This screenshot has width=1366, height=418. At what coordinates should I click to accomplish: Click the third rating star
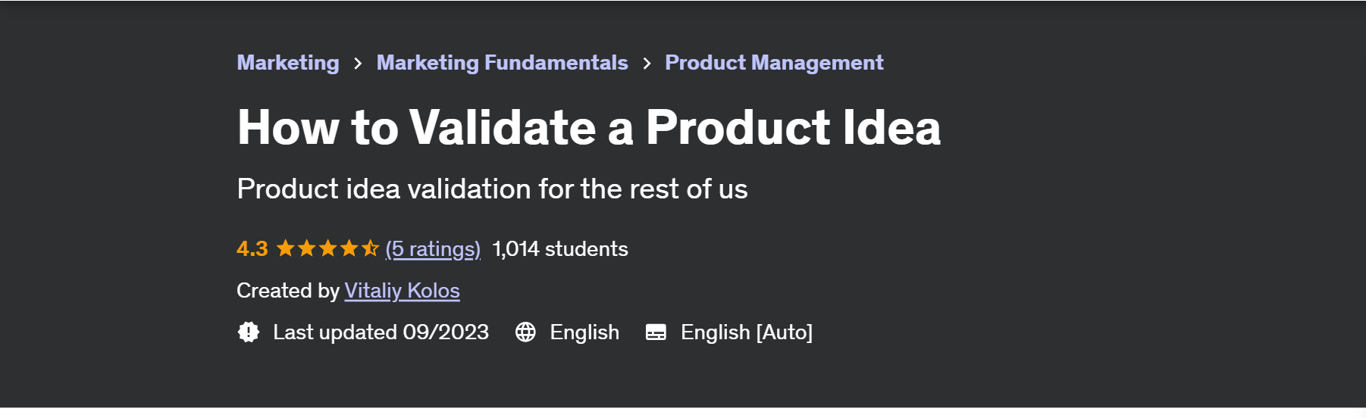tap(327, 249)
